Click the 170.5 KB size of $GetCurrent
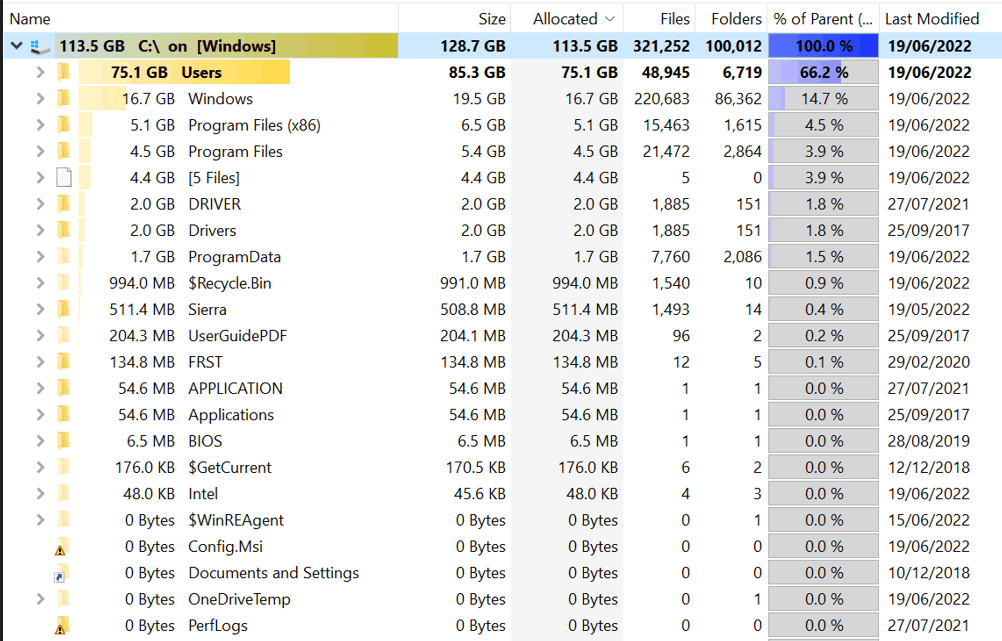 click(x=475, y=467)
